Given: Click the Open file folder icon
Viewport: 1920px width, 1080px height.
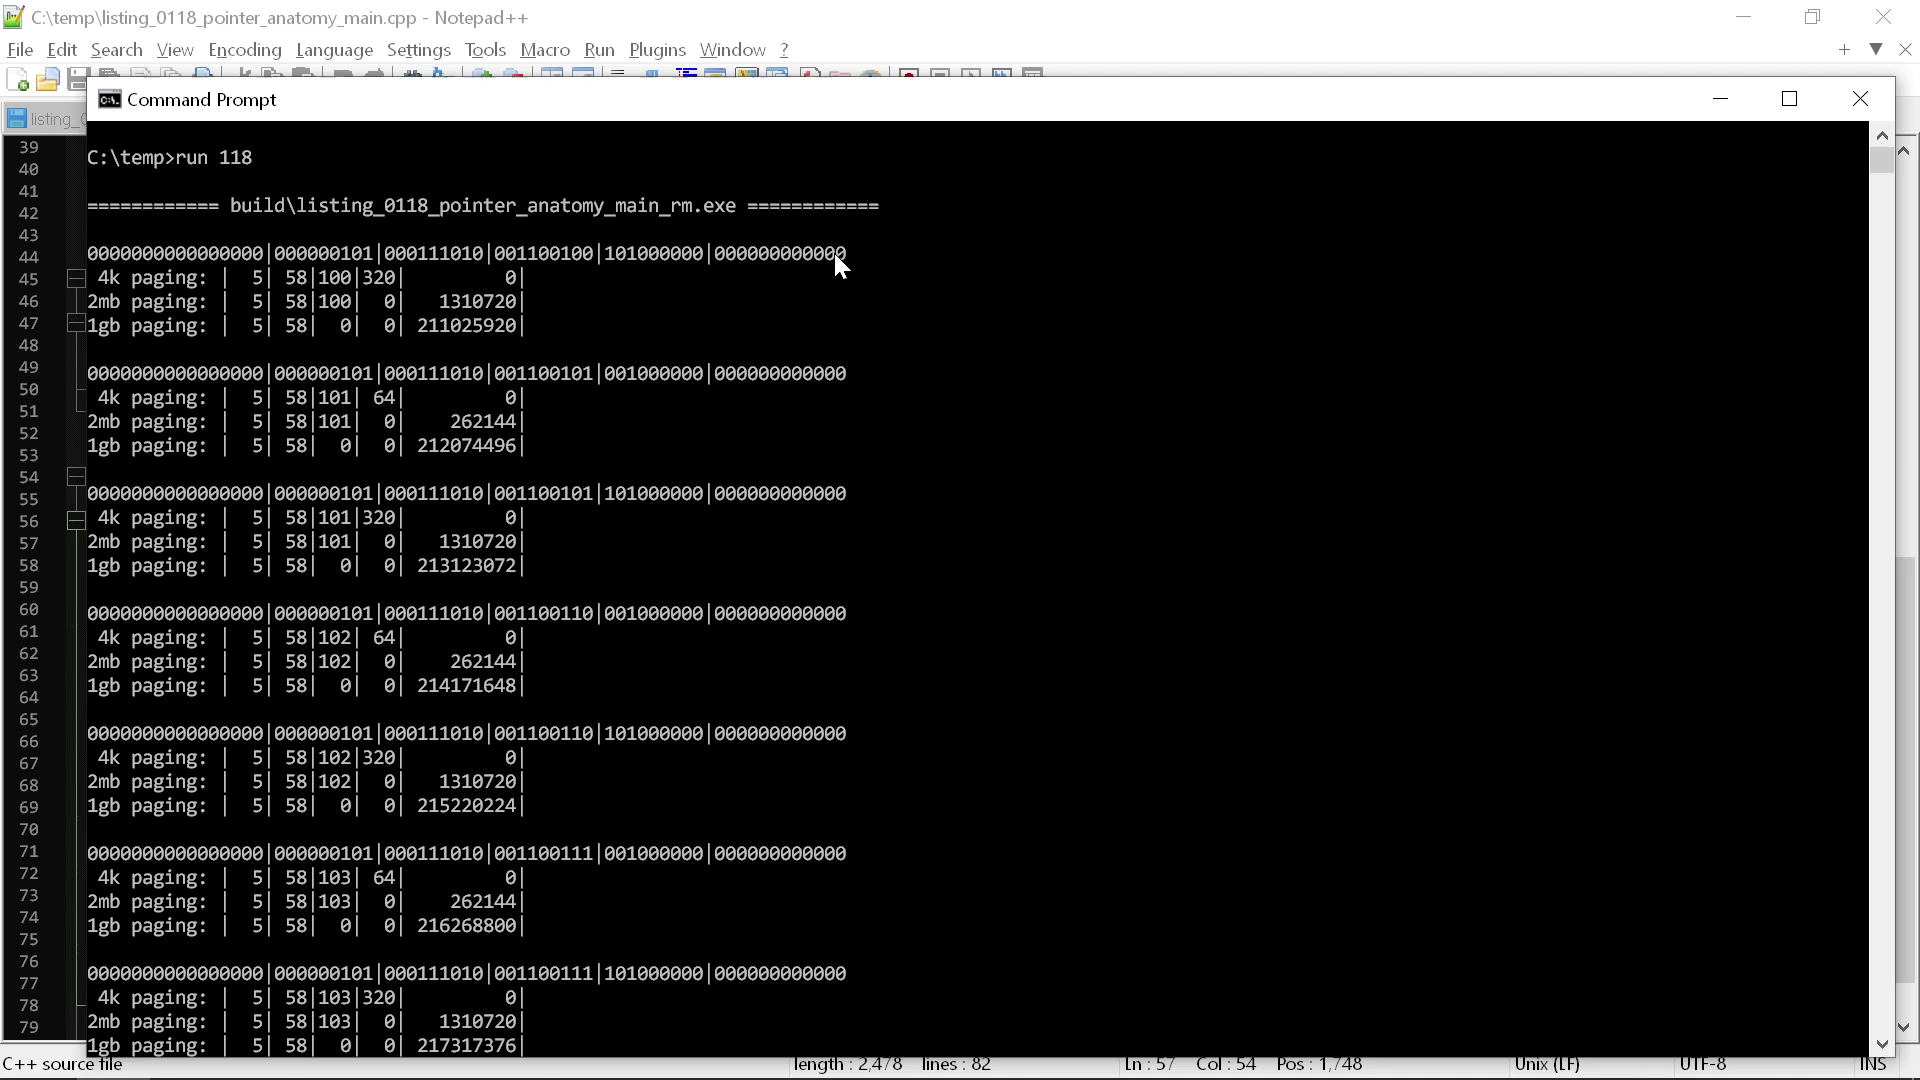Looking at the screenshot, I should [x=47, y=79].
